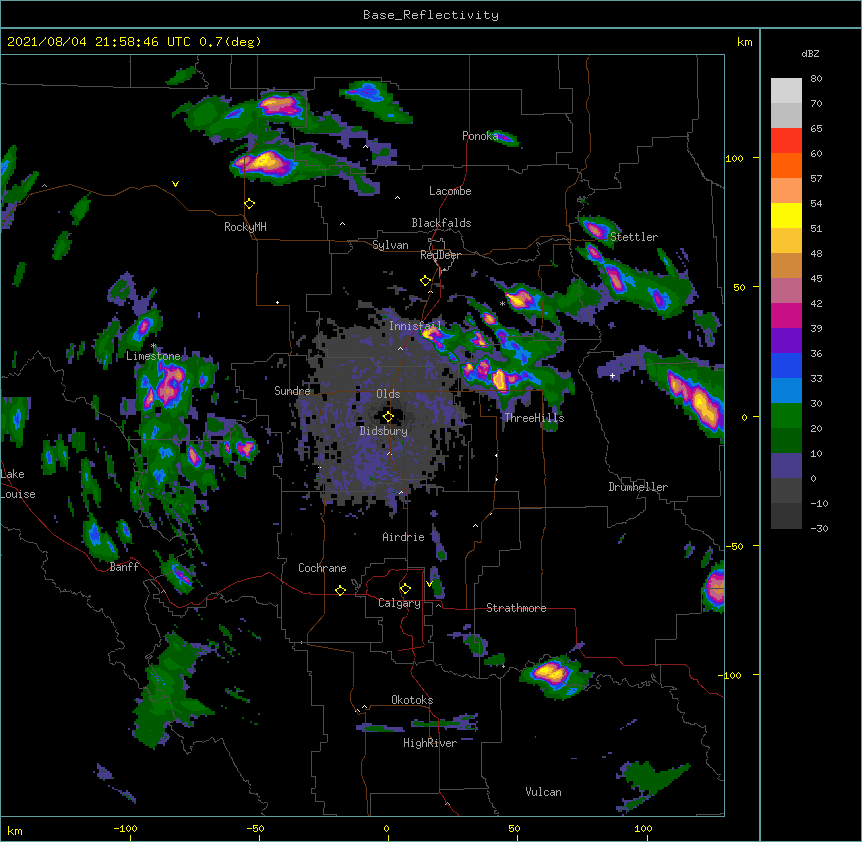
Task: Click the Base_Reflectivity title text
Action: click(x=431, y=15)
